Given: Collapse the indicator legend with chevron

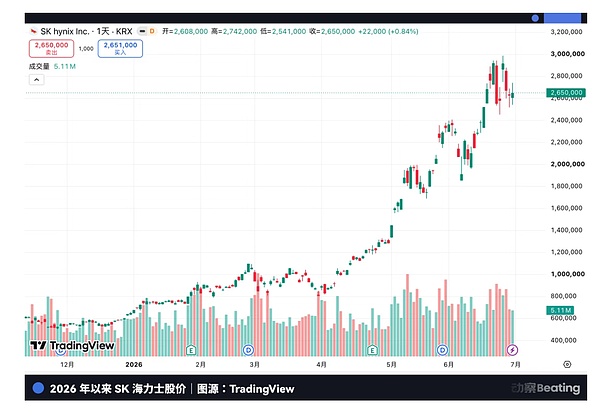Looking at the screenshot, I should pos(37,80).
